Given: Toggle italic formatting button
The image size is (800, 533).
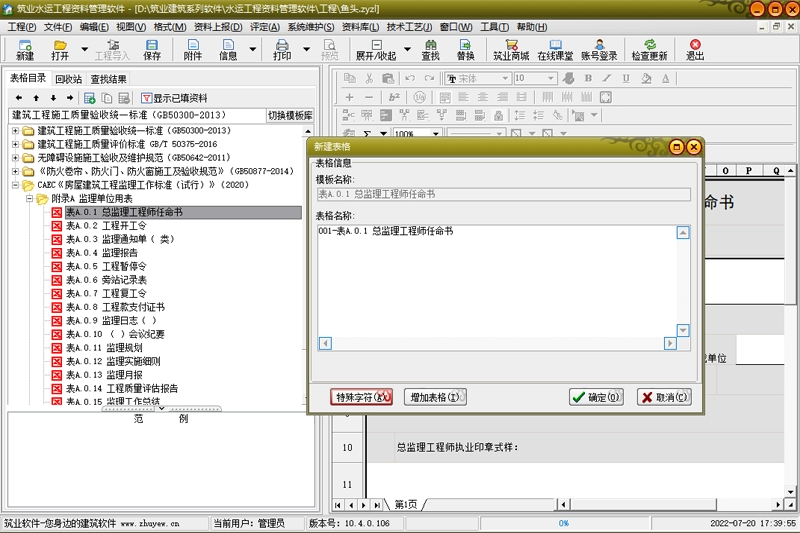Looking at the screenshot, I should (607, 78).
